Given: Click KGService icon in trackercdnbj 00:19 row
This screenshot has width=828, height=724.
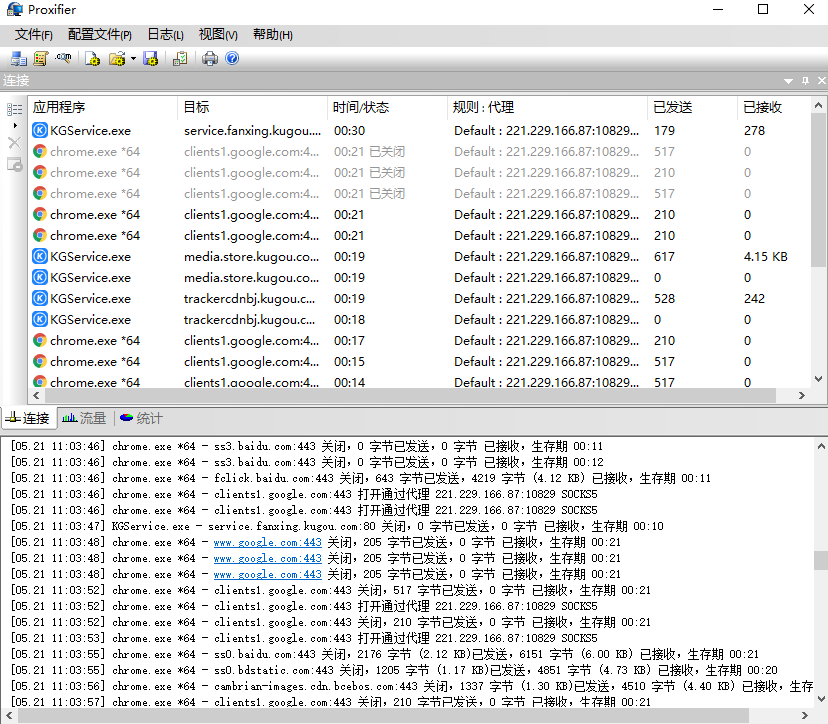Looking at the screenshot, I should pos(40,298).
